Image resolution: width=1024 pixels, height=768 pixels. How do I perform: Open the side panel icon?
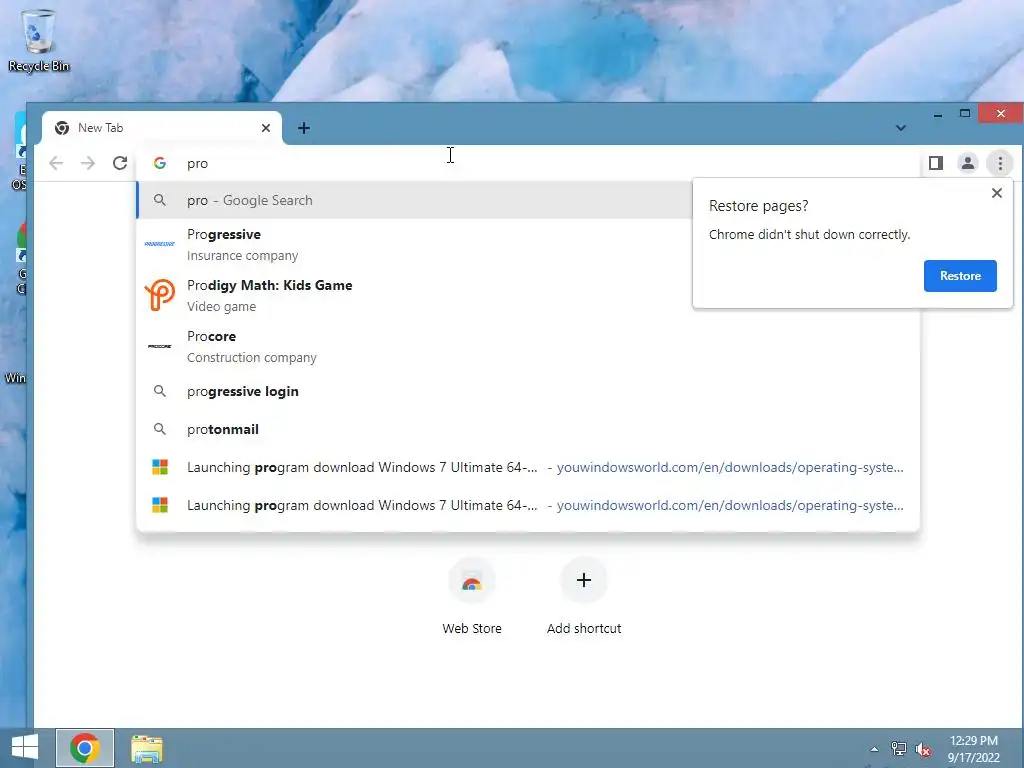coord(936,163)
